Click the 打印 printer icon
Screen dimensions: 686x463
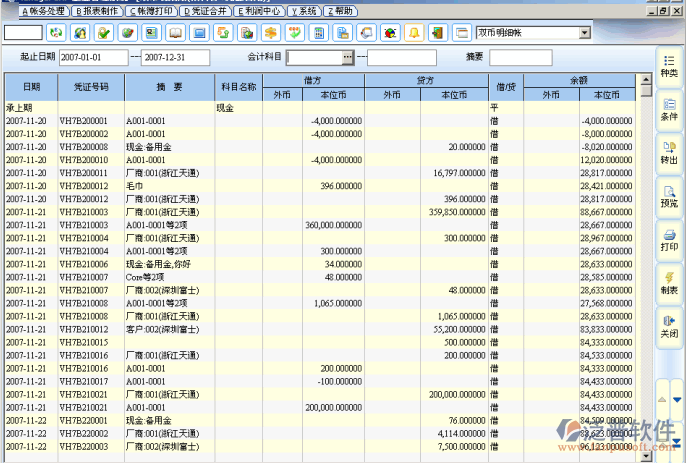[x=669, y=238]
